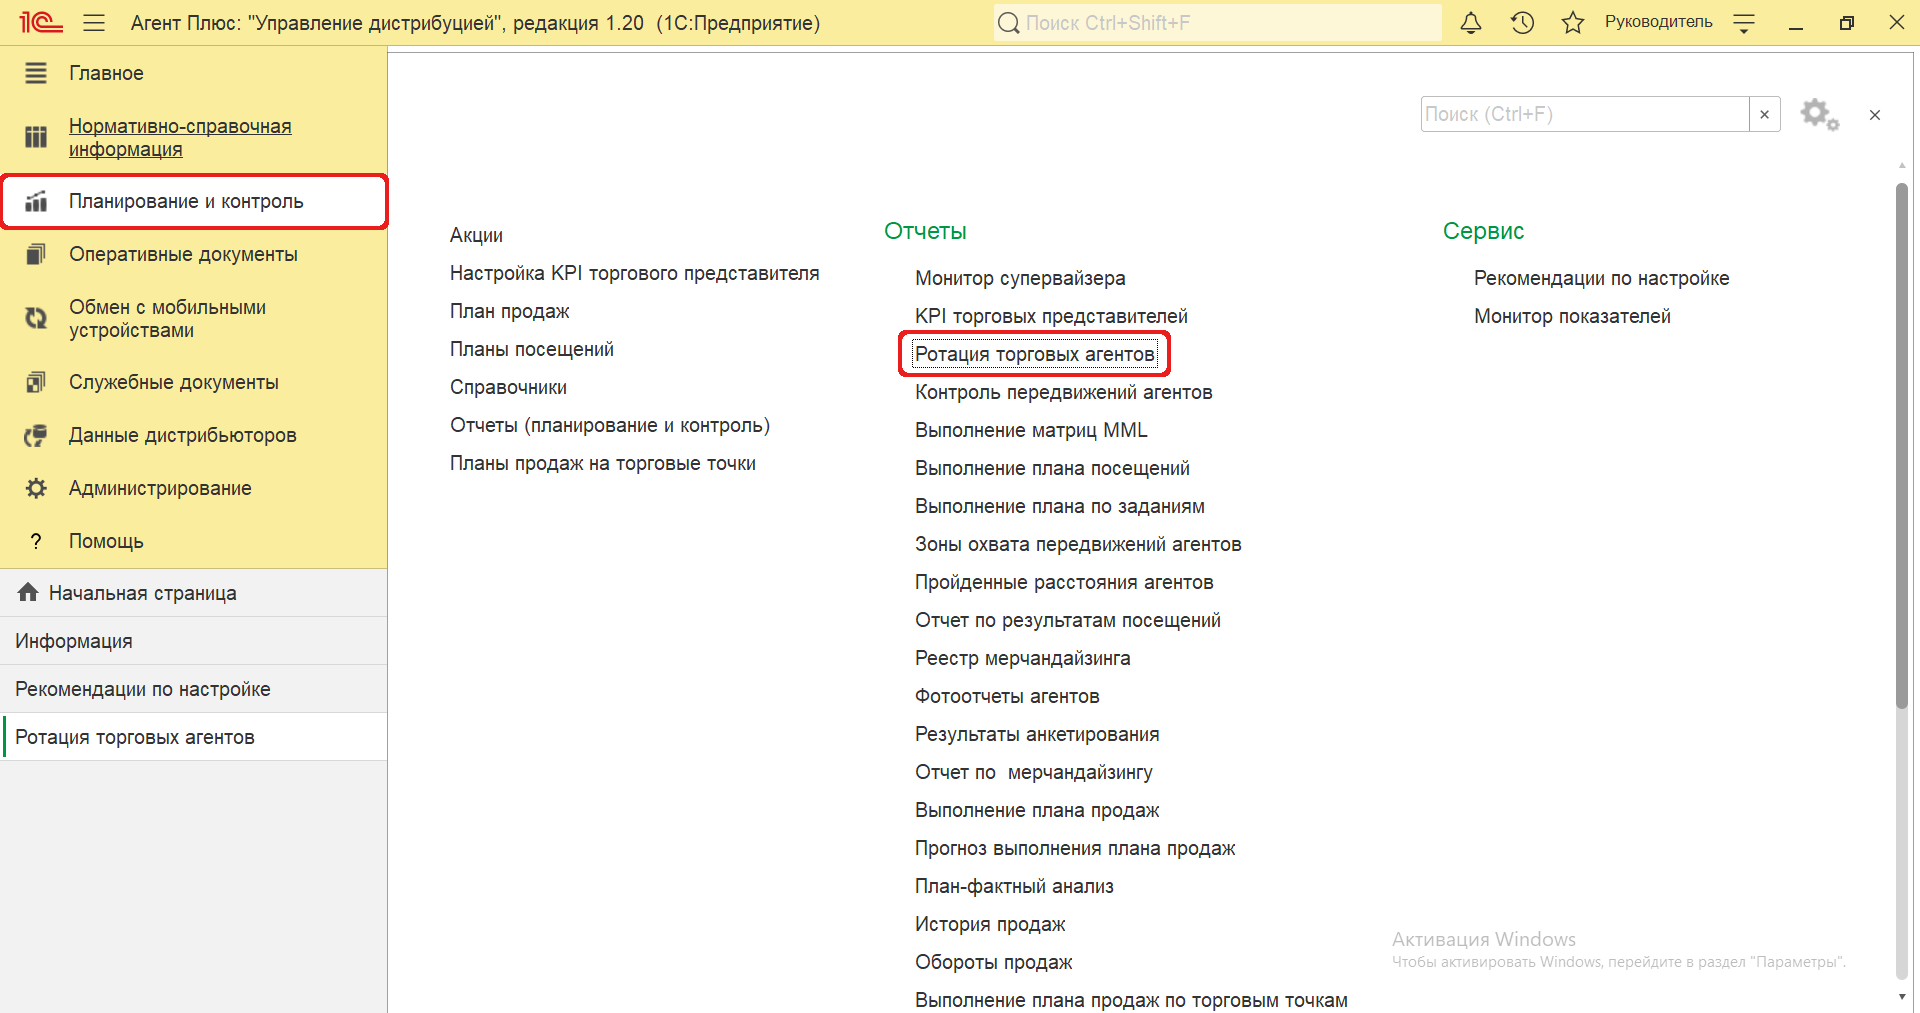Switch to Рекомендации по настройке tab
The width and height of the screenshot is (1920, 1013).
[194, 689]
